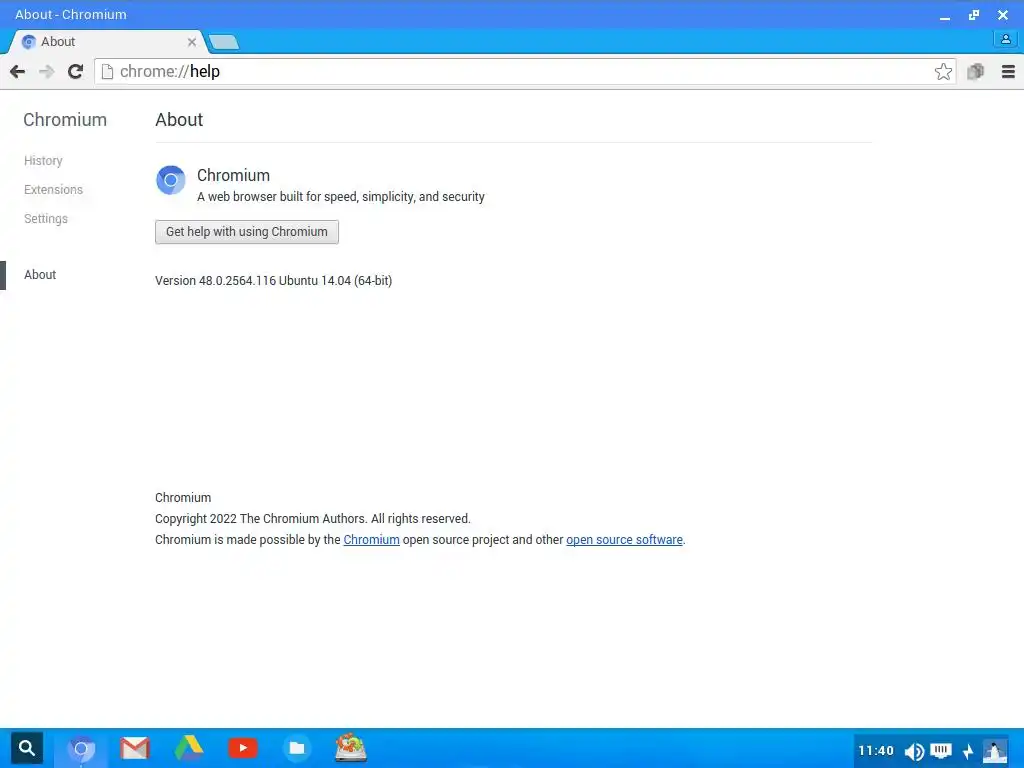Open the Chromium hamburger menu
This screenshot has width=1024, height=768.
click(1008, 71)
